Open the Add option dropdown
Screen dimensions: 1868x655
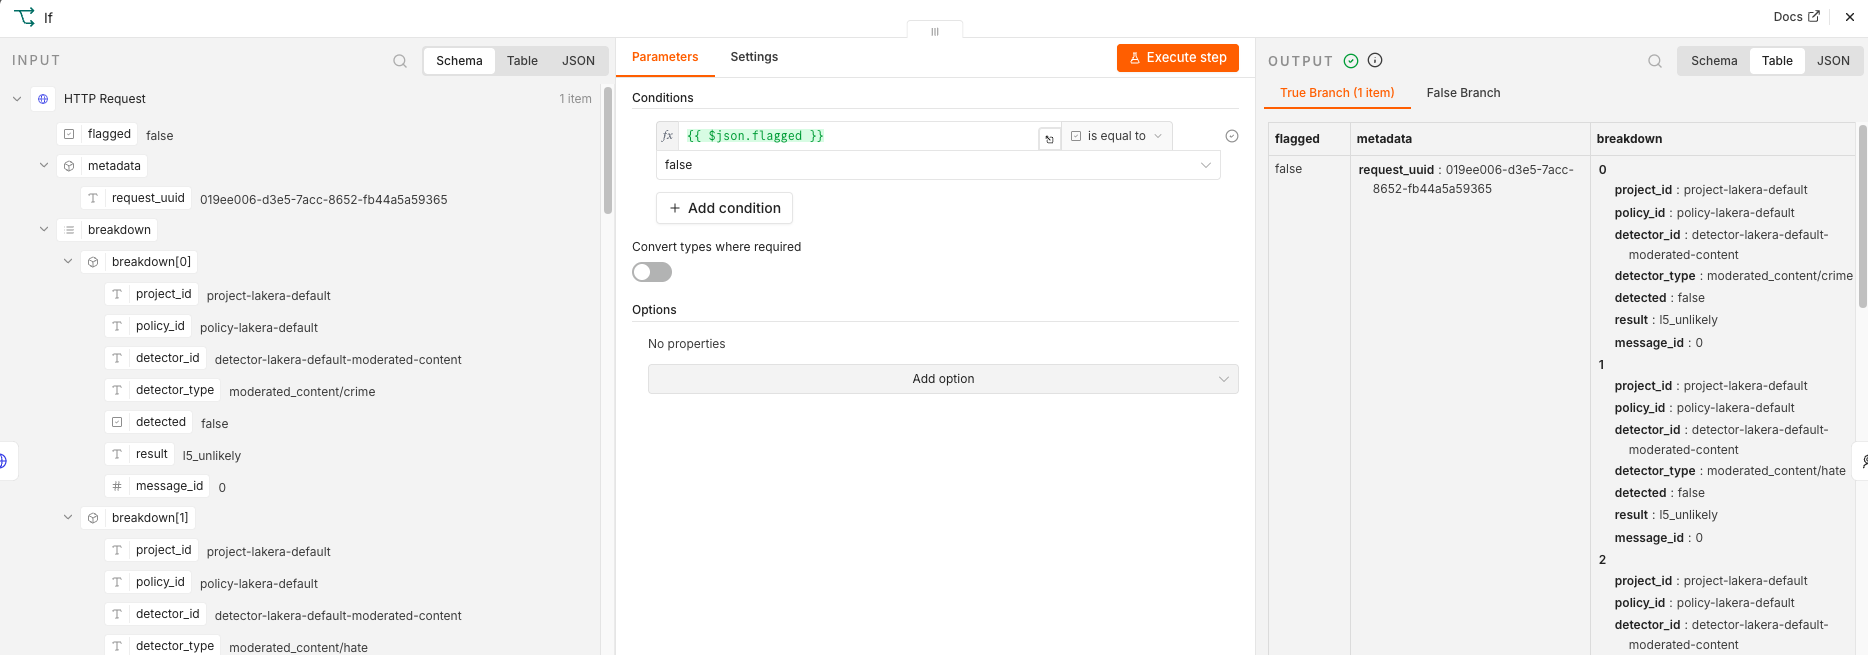pos(943,379)
